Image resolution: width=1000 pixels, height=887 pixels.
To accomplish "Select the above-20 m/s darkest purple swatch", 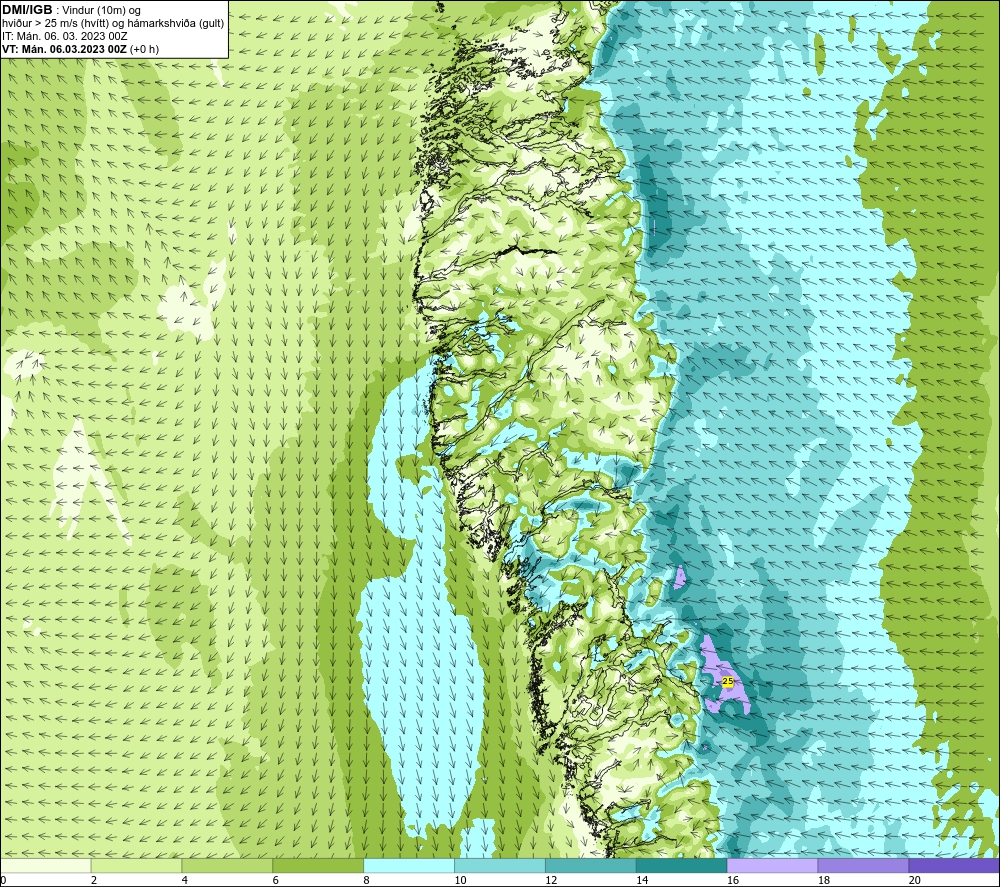I will coord(954,865).
